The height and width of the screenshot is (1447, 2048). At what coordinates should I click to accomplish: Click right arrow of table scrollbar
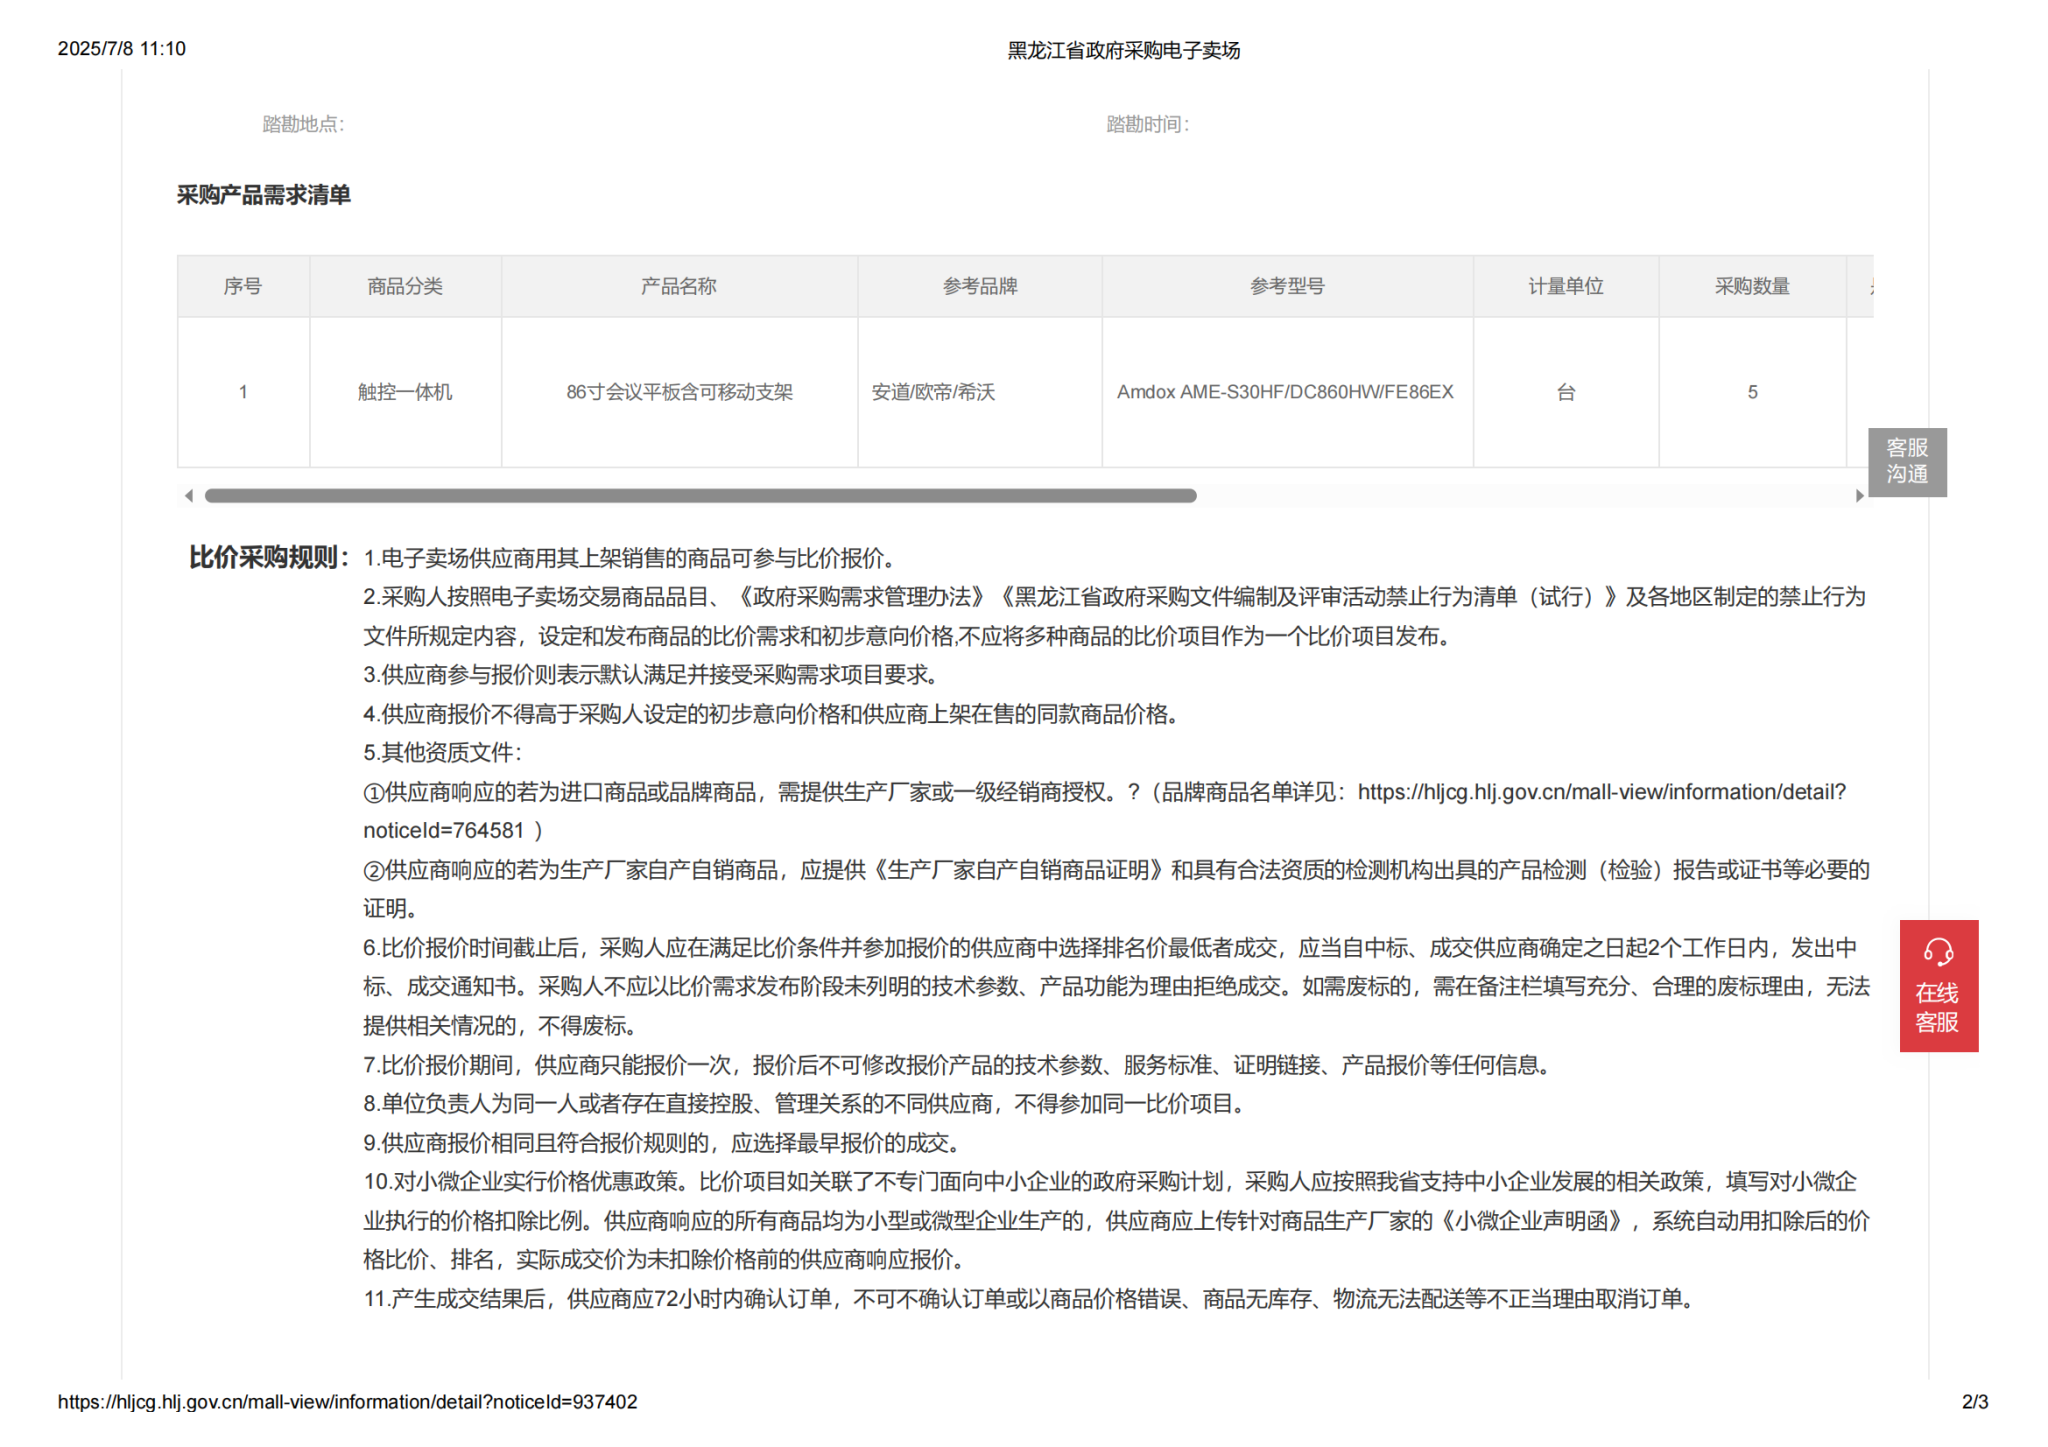(x=1859, y=496)
